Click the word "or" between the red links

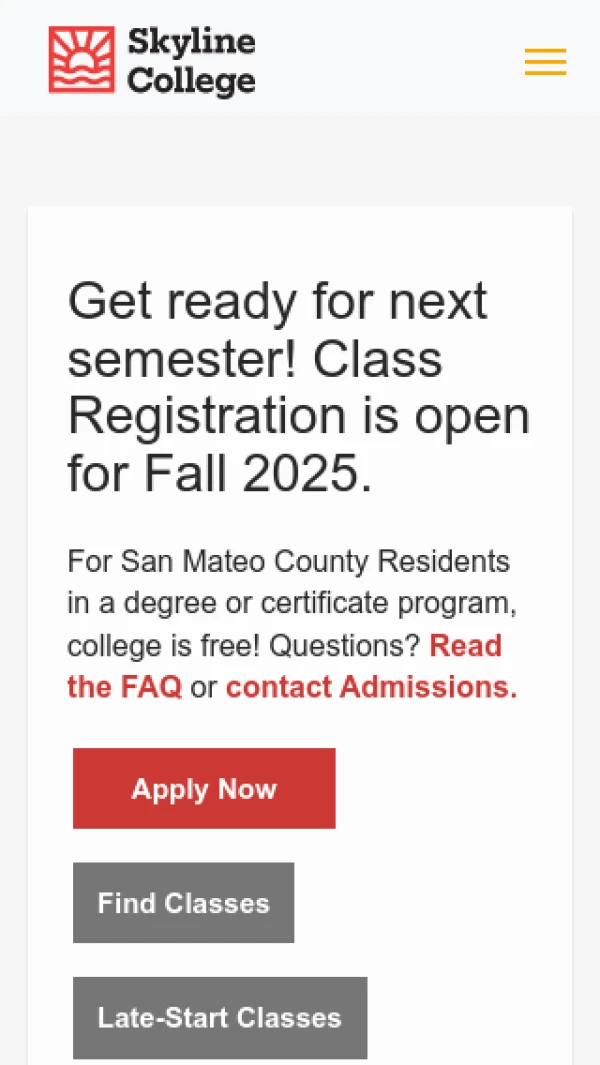204,687
